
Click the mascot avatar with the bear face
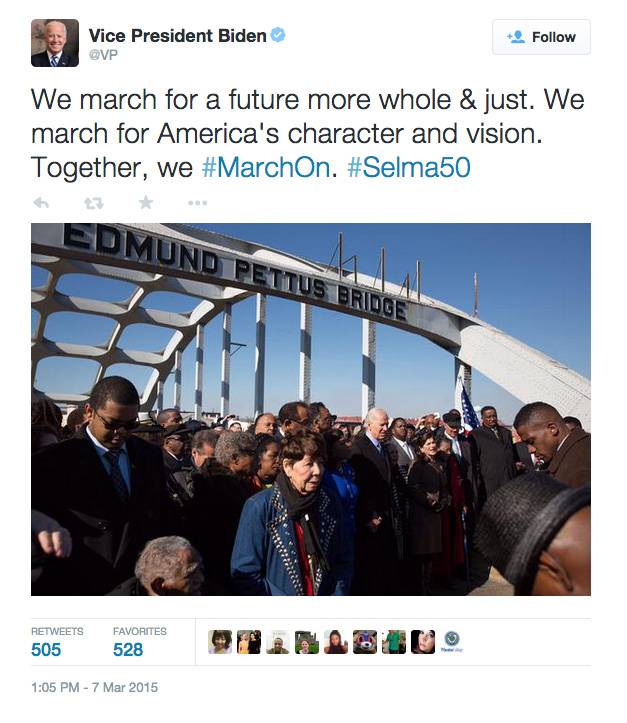[365, 642]
